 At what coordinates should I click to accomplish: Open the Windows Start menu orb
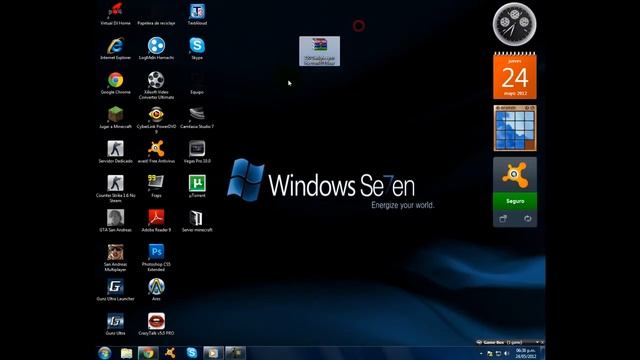tap(104, 353)
